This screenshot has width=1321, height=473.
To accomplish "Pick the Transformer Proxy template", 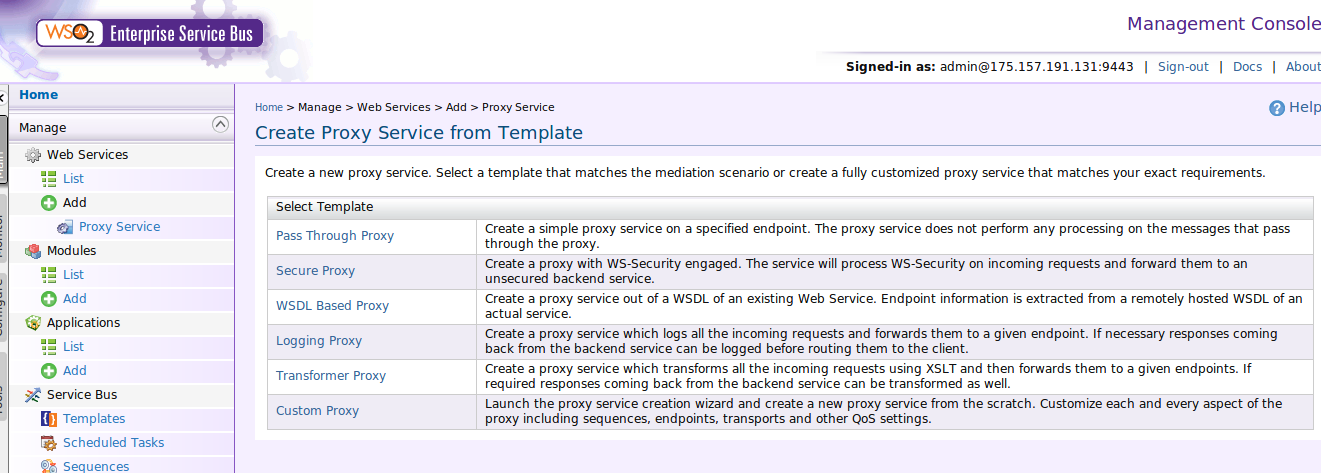I will click(x=331, y=376).
